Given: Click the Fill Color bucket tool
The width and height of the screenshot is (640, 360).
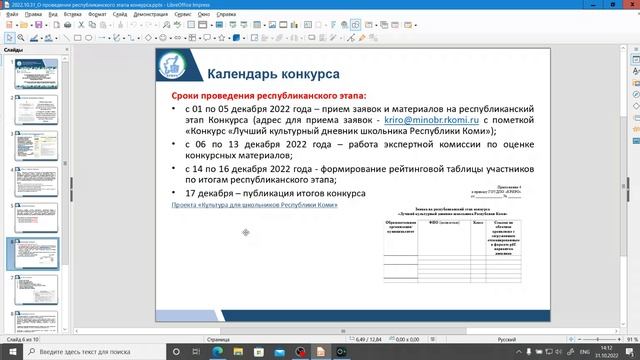Looking at the screenshot, I should coord(49,38).
